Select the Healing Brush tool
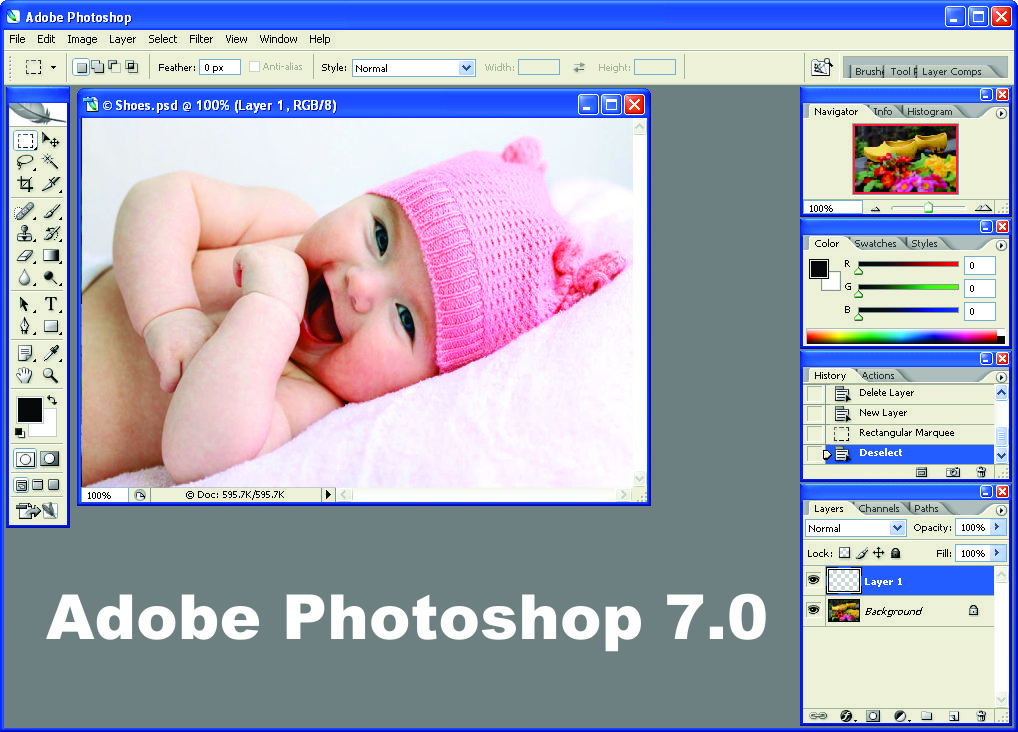The image size is (1018, 732). click(25, 212)
